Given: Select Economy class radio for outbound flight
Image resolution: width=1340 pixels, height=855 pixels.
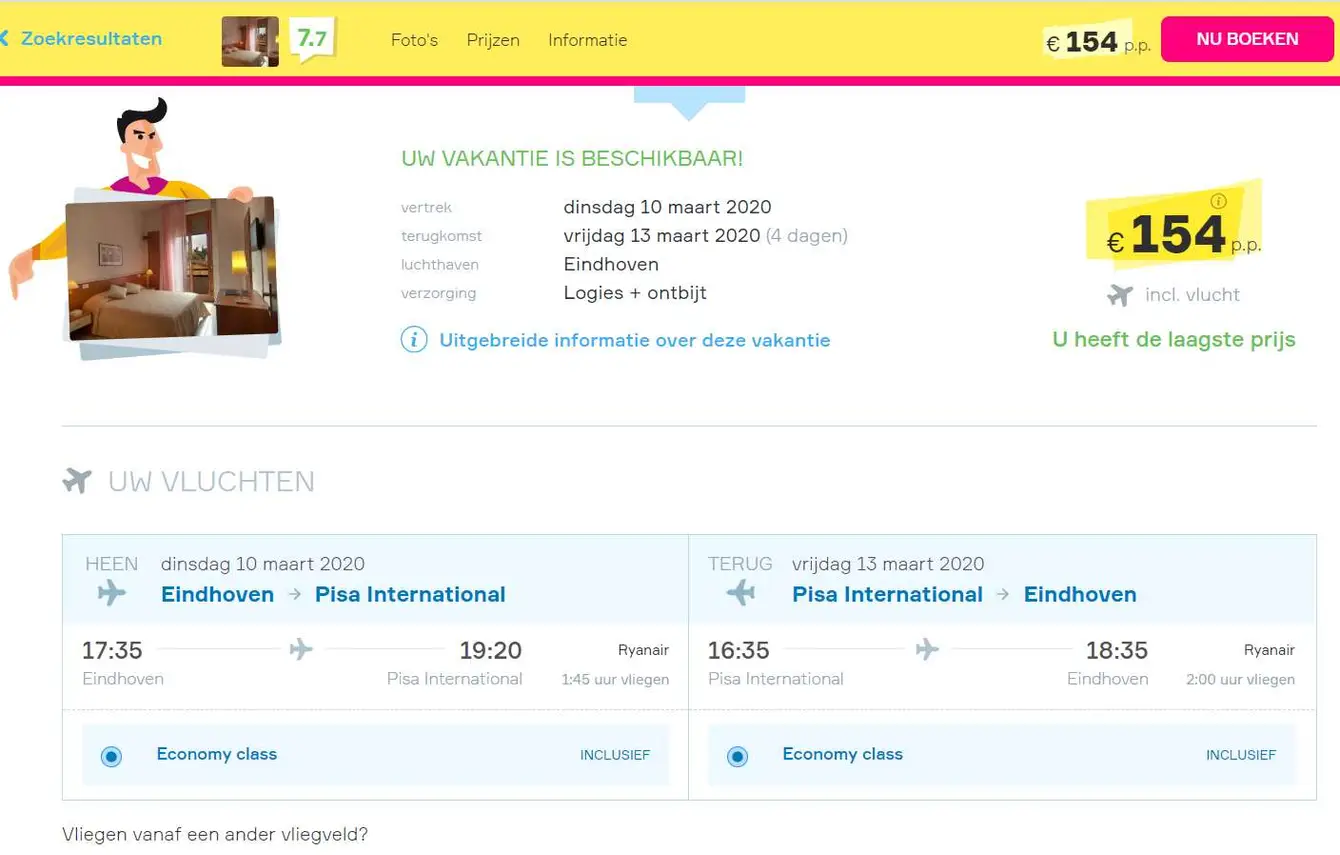Looking at the screenshot, I should click(111, 756).
